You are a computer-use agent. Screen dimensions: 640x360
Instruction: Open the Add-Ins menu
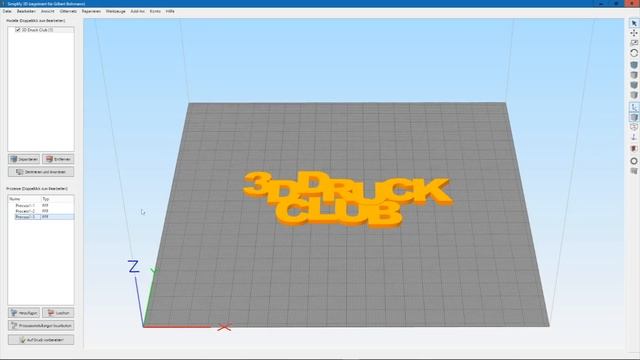[138, 11]
